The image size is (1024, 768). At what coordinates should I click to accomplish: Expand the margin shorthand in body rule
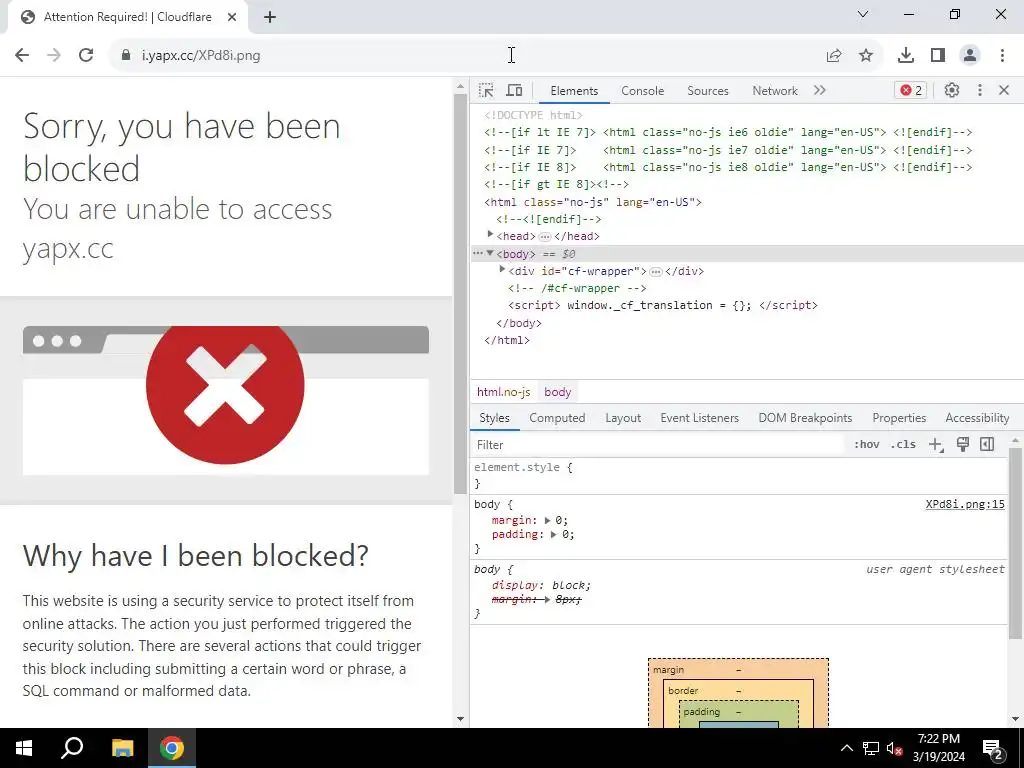coord(547,520)
